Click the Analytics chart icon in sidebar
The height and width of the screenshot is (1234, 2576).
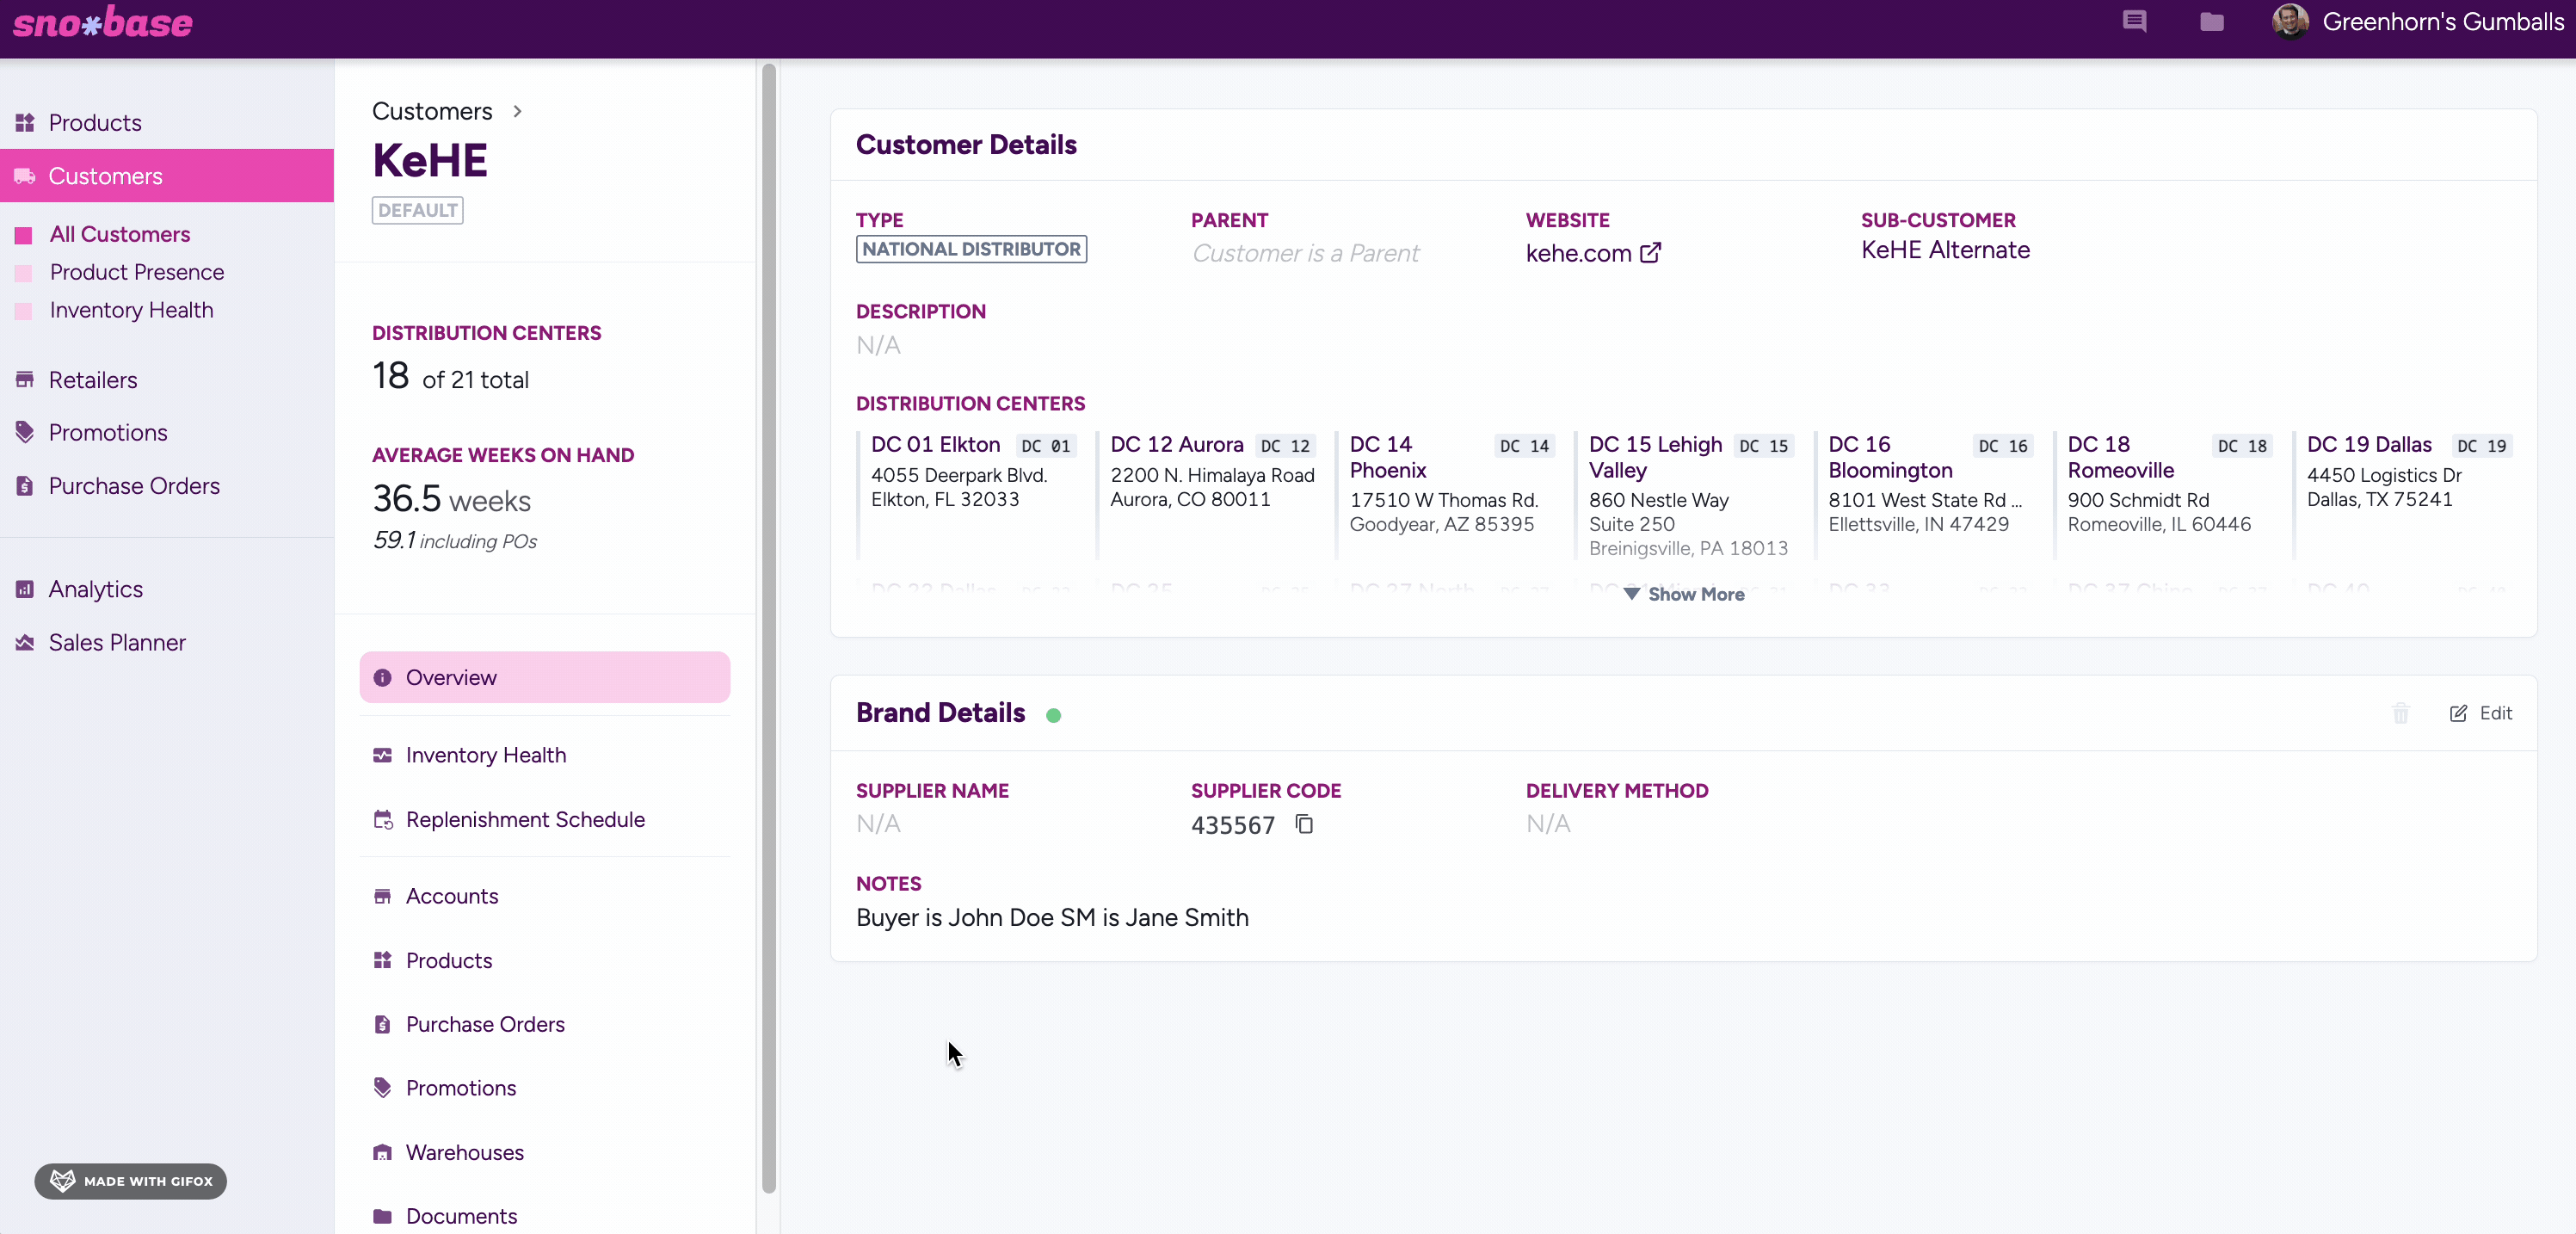[x=25, y=589]
